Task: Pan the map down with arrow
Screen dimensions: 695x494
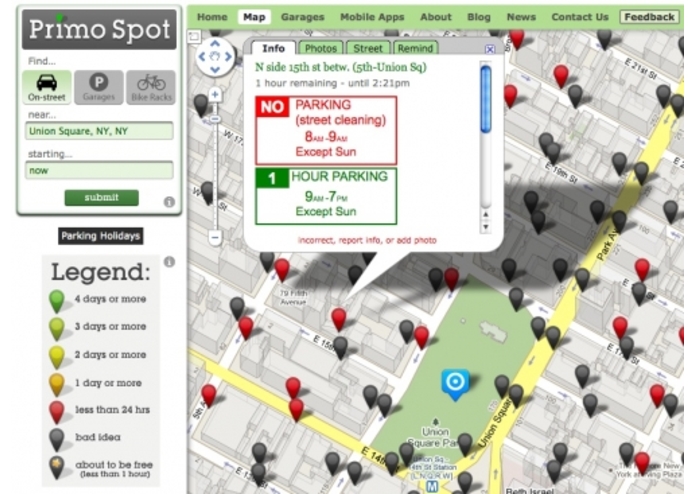Action: (215, 70)
